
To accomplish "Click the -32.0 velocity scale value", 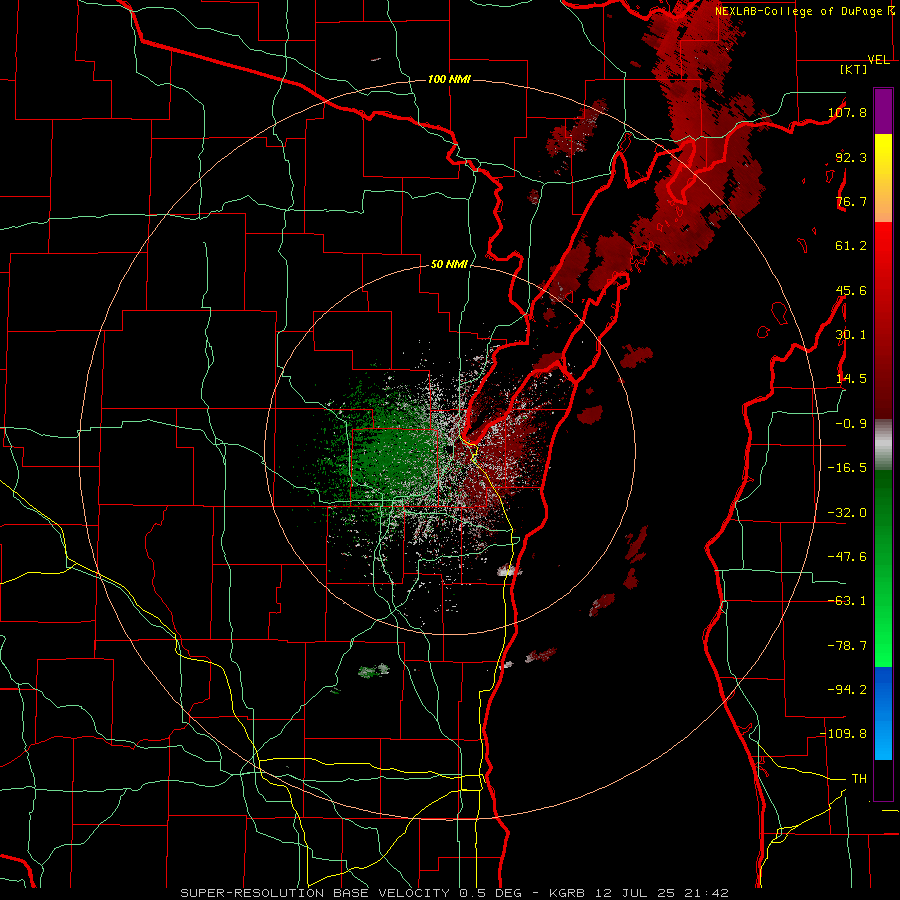I will (847, 513).
